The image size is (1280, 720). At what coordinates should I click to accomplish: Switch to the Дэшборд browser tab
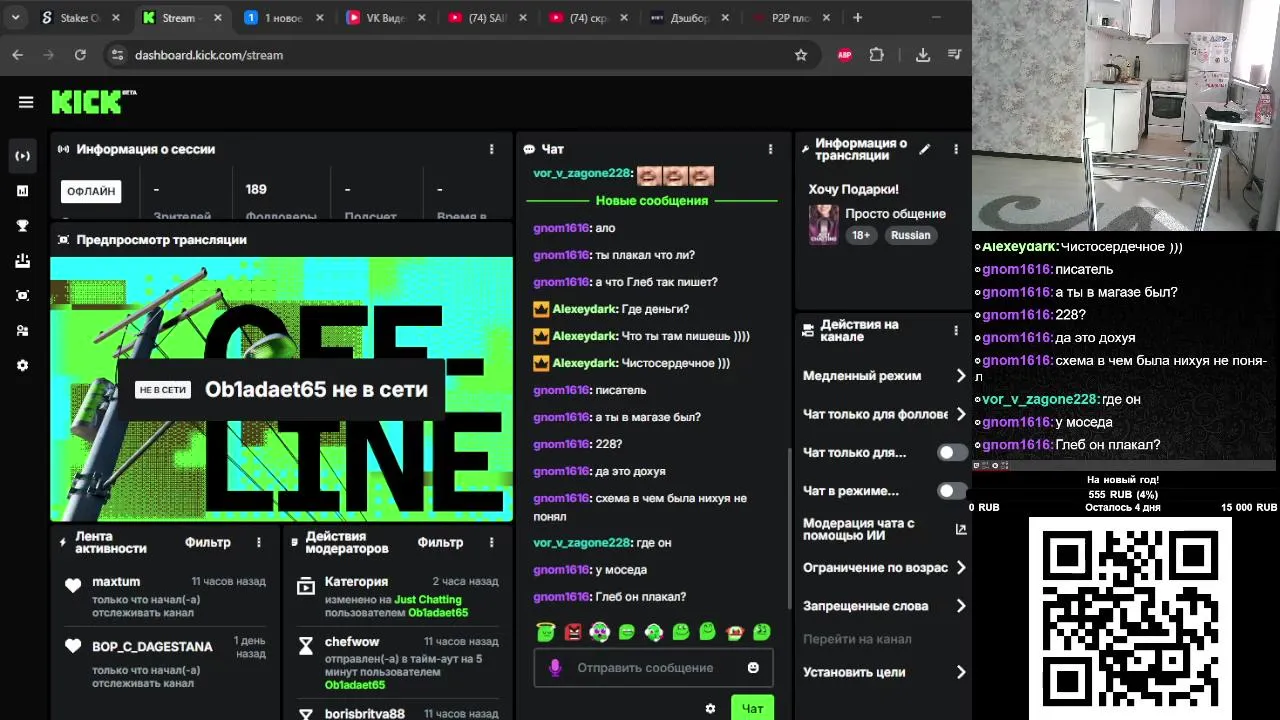(x=689, y=18)
